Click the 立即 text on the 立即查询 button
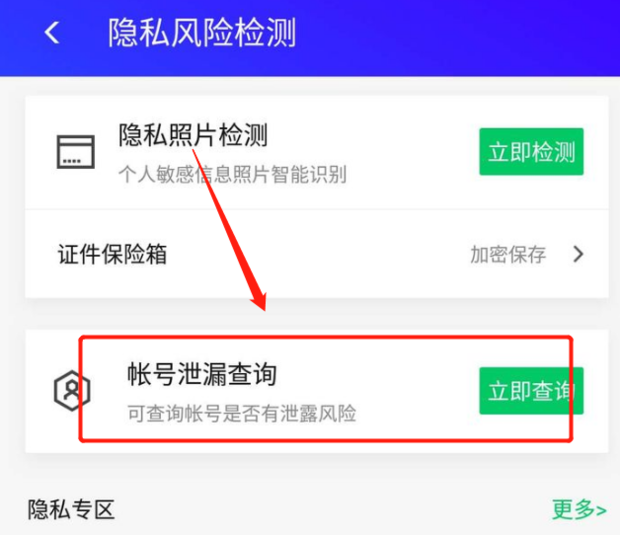The width and height of the screenshot is (620, 535). click(x=510, y=391)
